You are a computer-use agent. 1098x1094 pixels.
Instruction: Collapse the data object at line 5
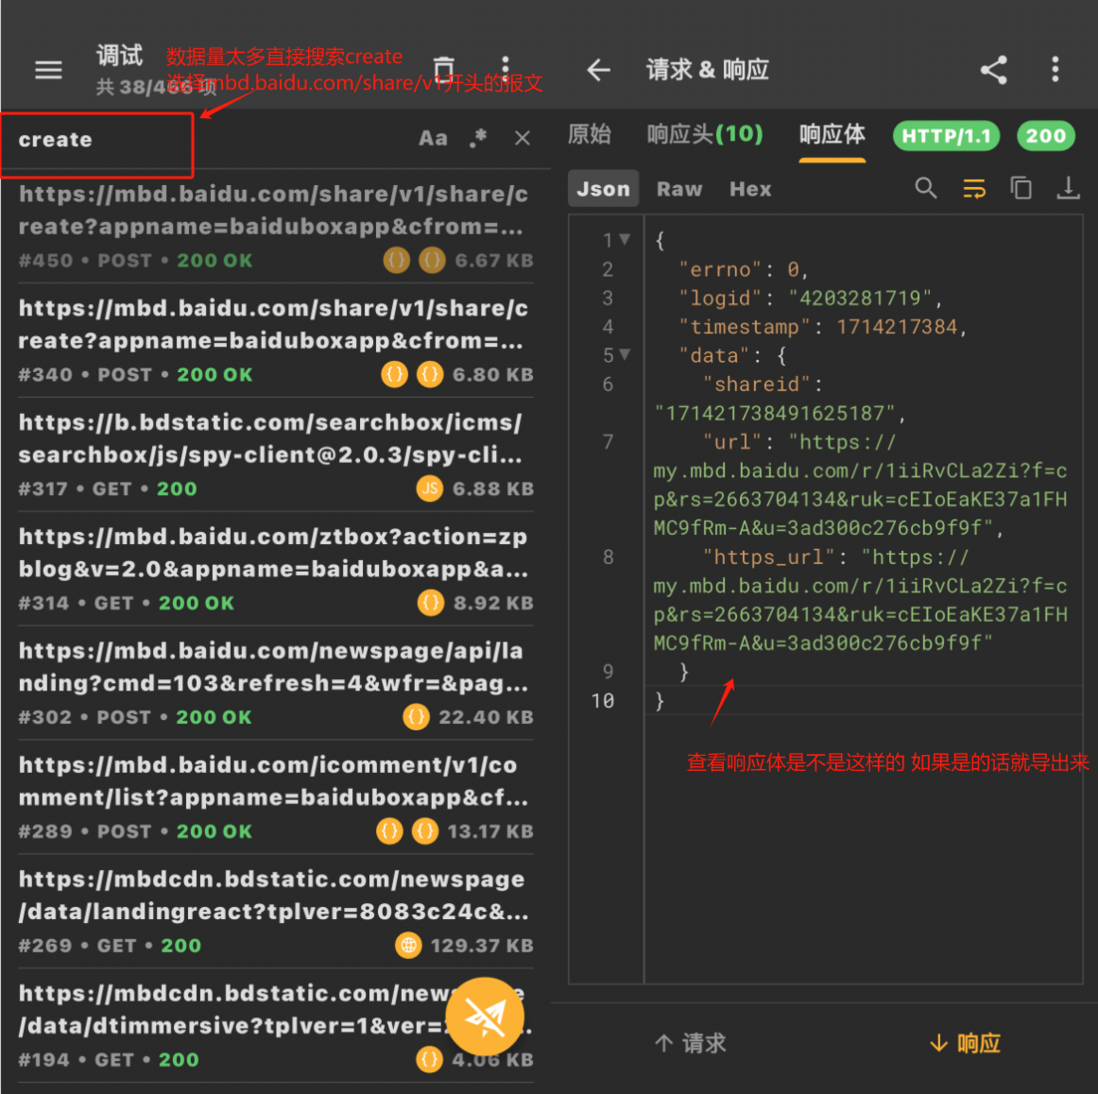click(624, 354)
